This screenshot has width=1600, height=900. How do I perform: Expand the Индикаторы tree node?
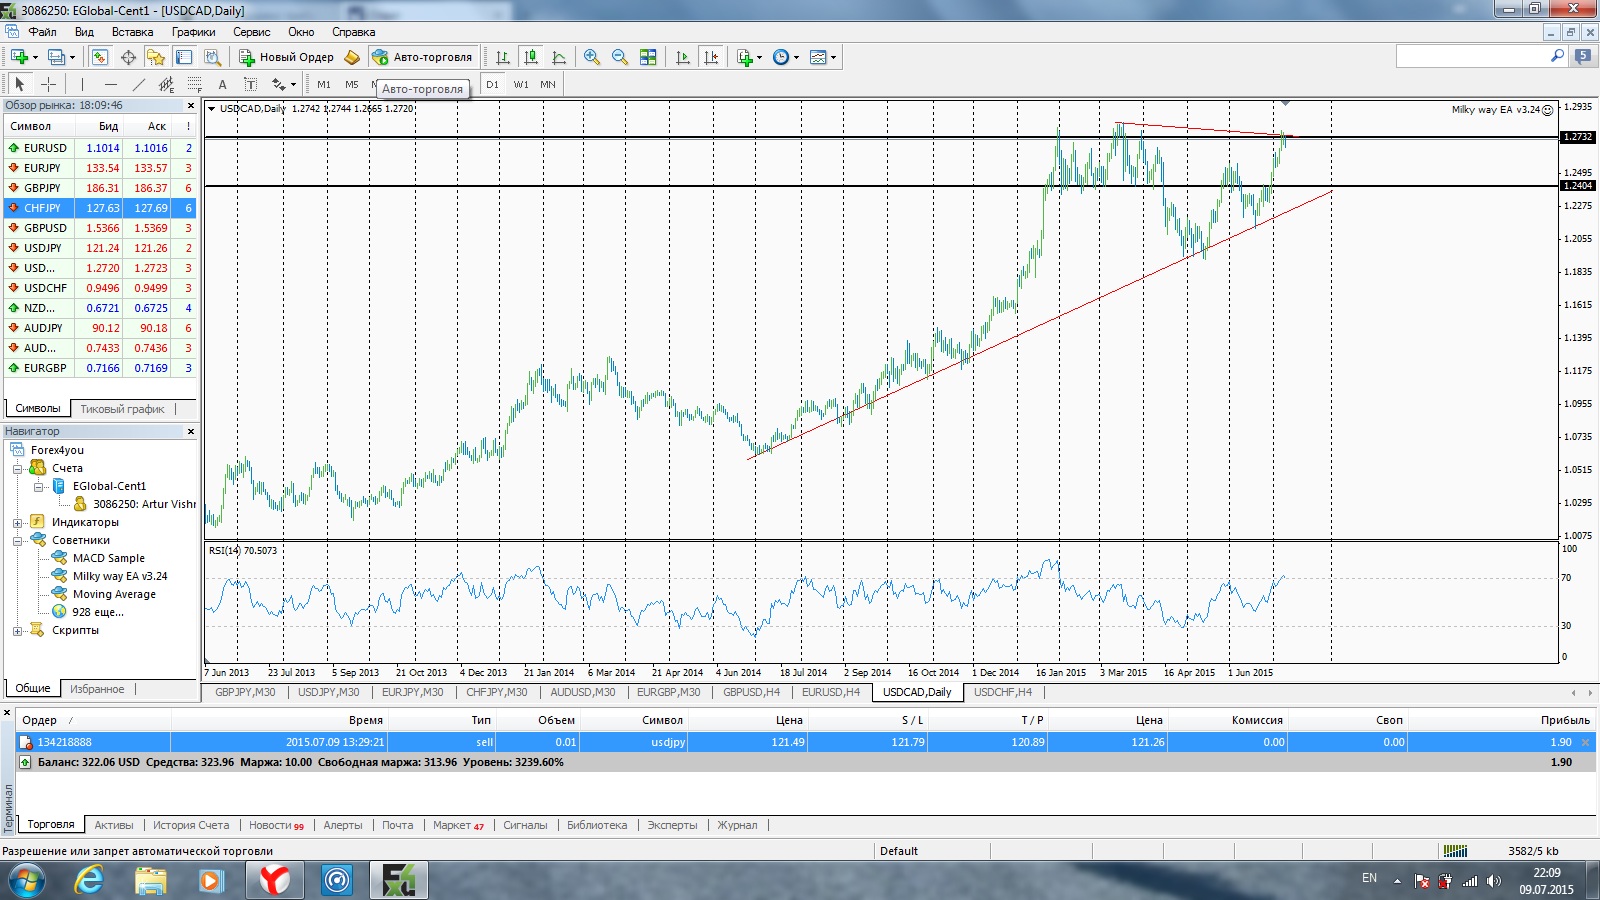pyautogui.click(x=17, y=522)
